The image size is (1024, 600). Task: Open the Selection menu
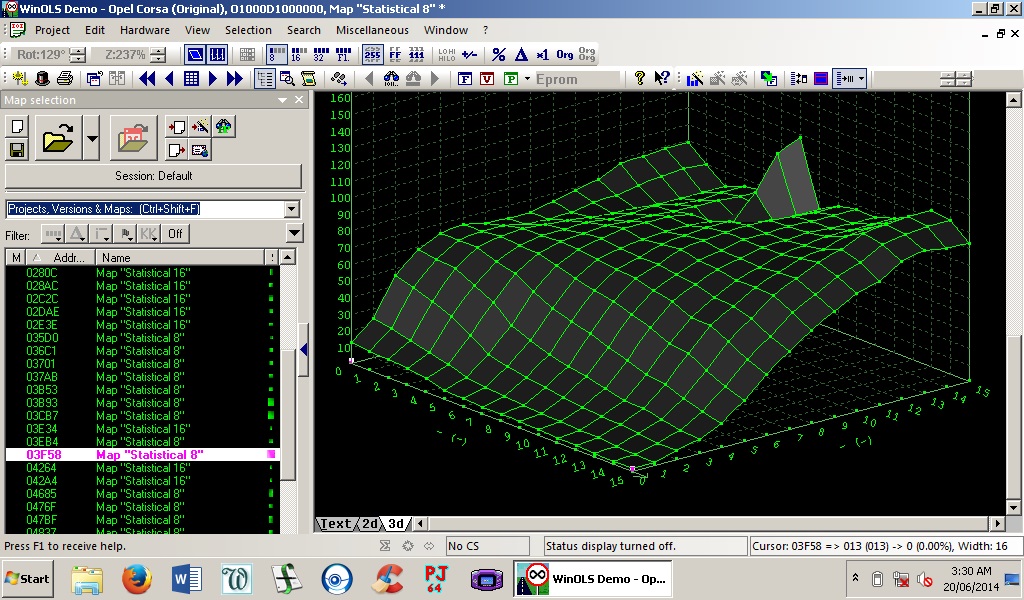[248, 30]
